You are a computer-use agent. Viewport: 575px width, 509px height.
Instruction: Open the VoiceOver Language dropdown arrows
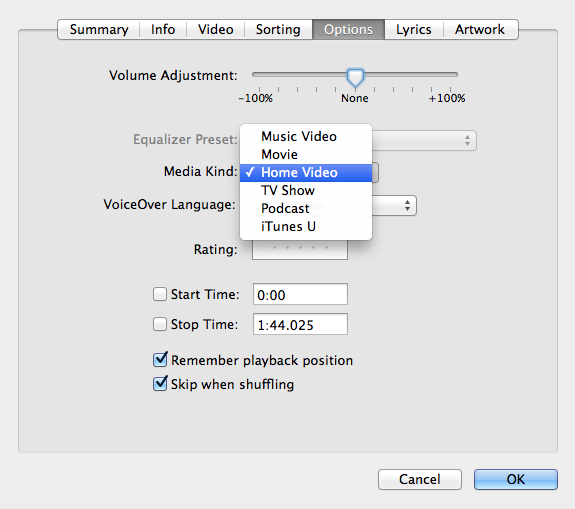(x=407, y=205)
